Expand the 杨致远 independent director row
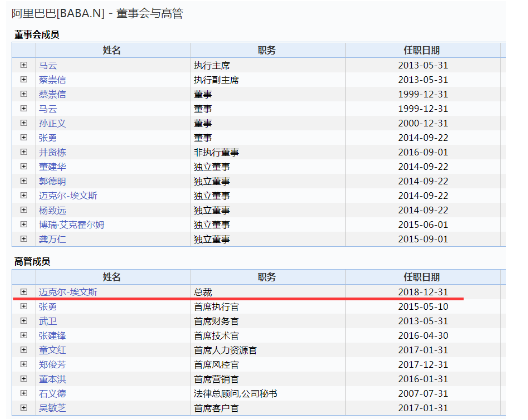This screenshot has height=420, width=528. (23, 210)
